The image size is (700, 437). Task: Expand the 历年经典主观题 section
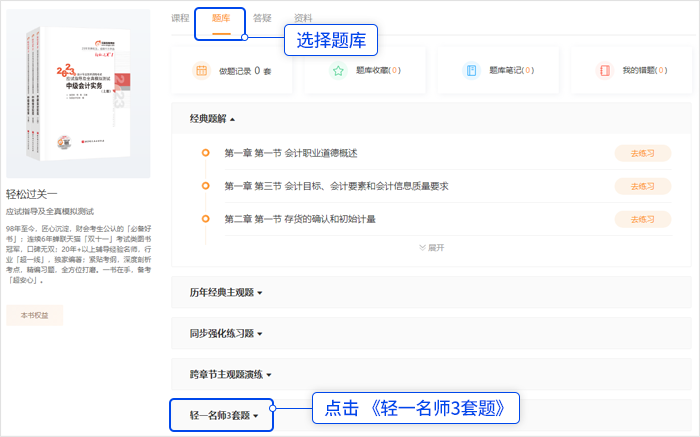(226, 293)
